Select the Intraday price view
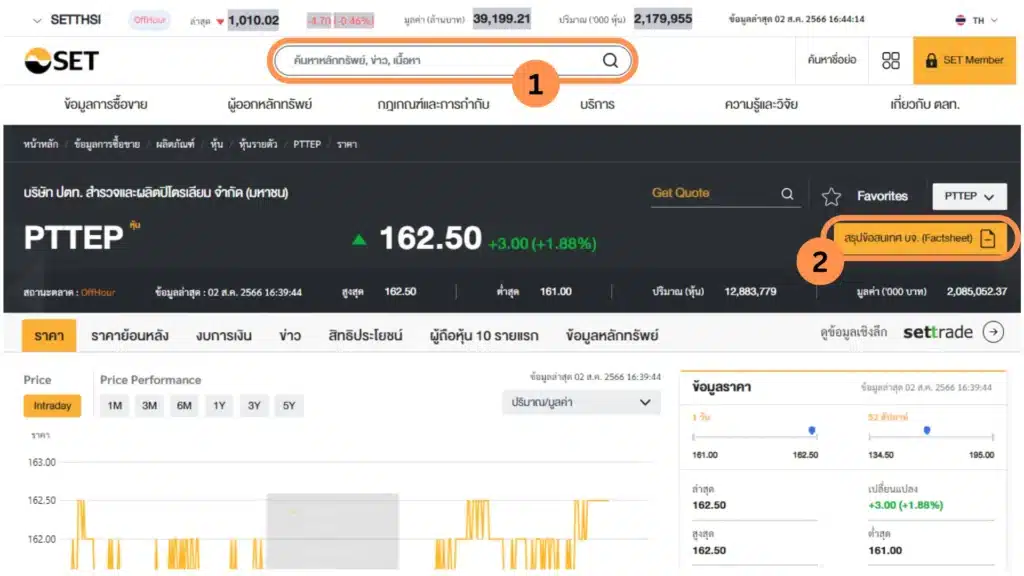Screen dimensions: 1024x576 [52, 405]
